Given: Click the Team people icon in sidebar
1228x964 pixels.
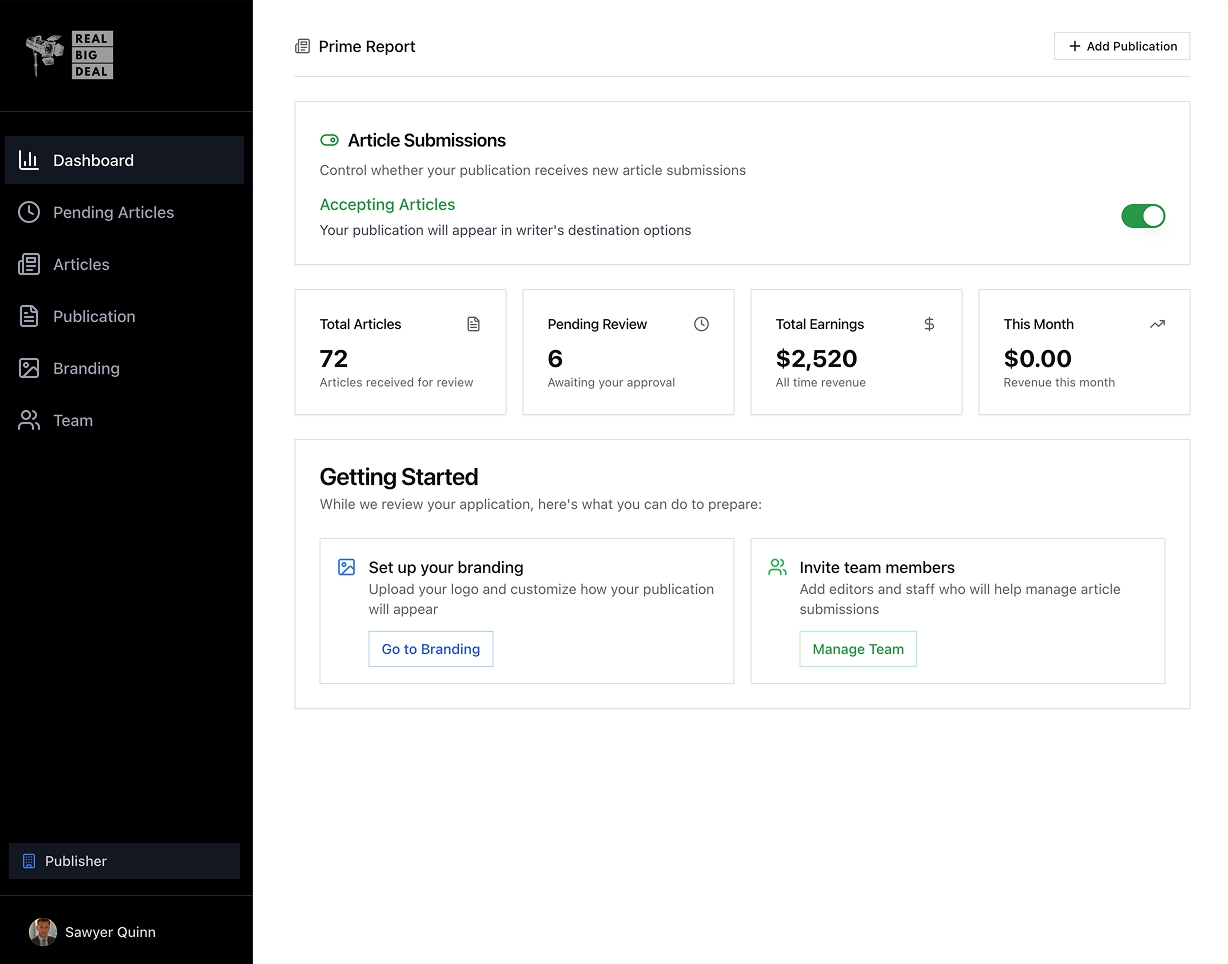Looking at the screenshot, I should [29, 420].
